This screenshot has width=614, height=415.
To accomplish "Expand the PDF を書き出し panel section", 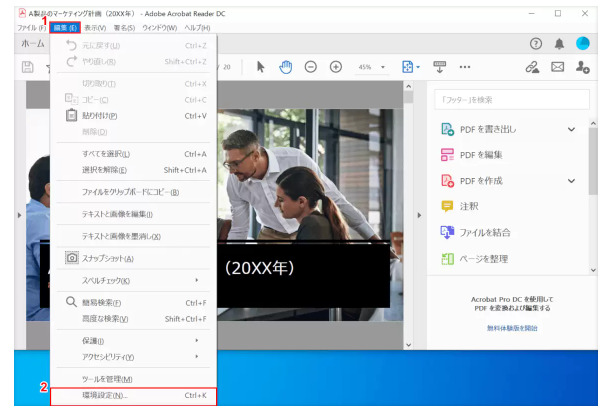I will point(571,129).
